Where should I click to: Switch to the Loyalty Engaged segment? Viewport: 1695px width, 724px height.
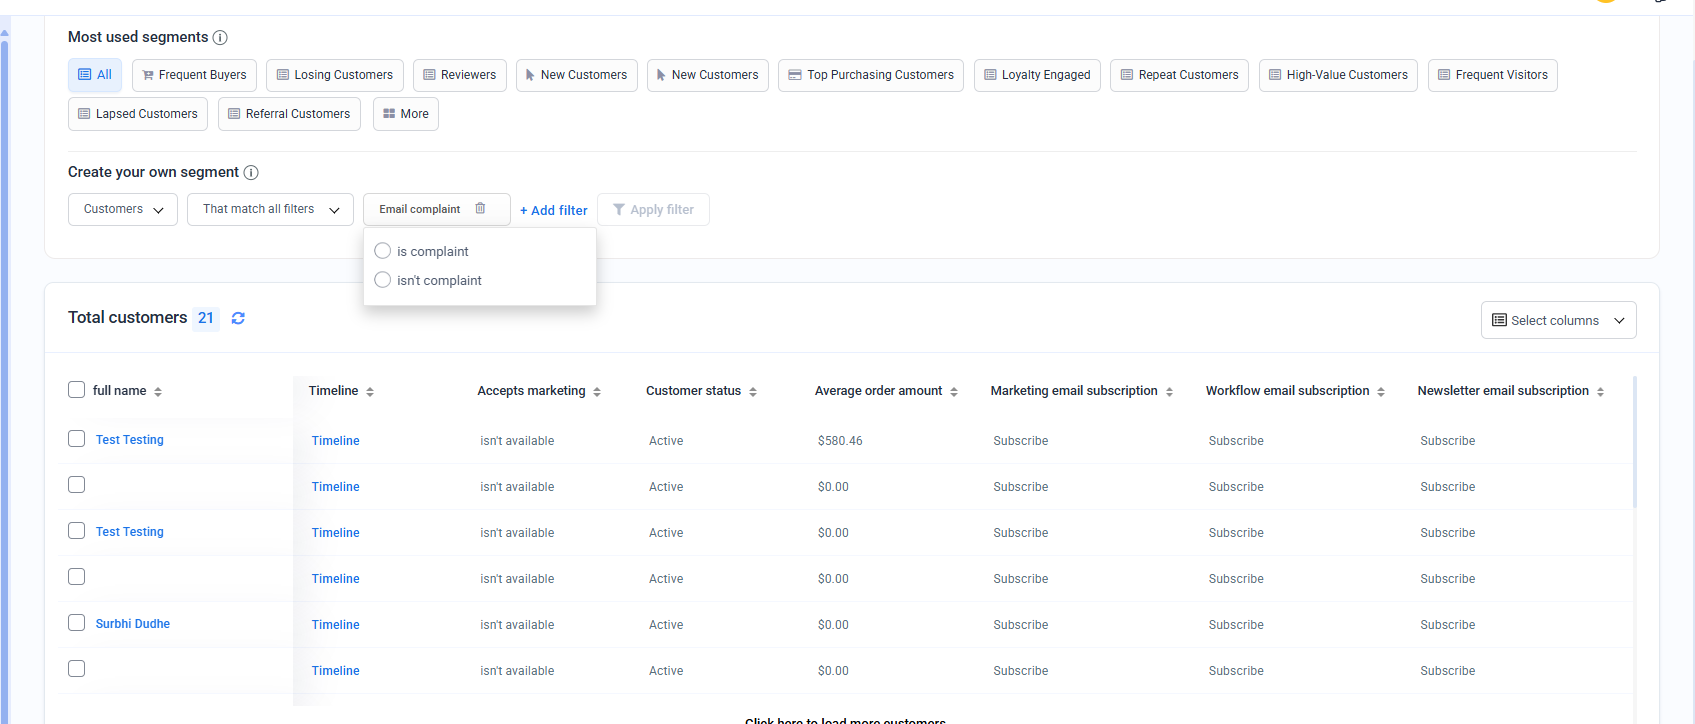tap(1037, 75)
